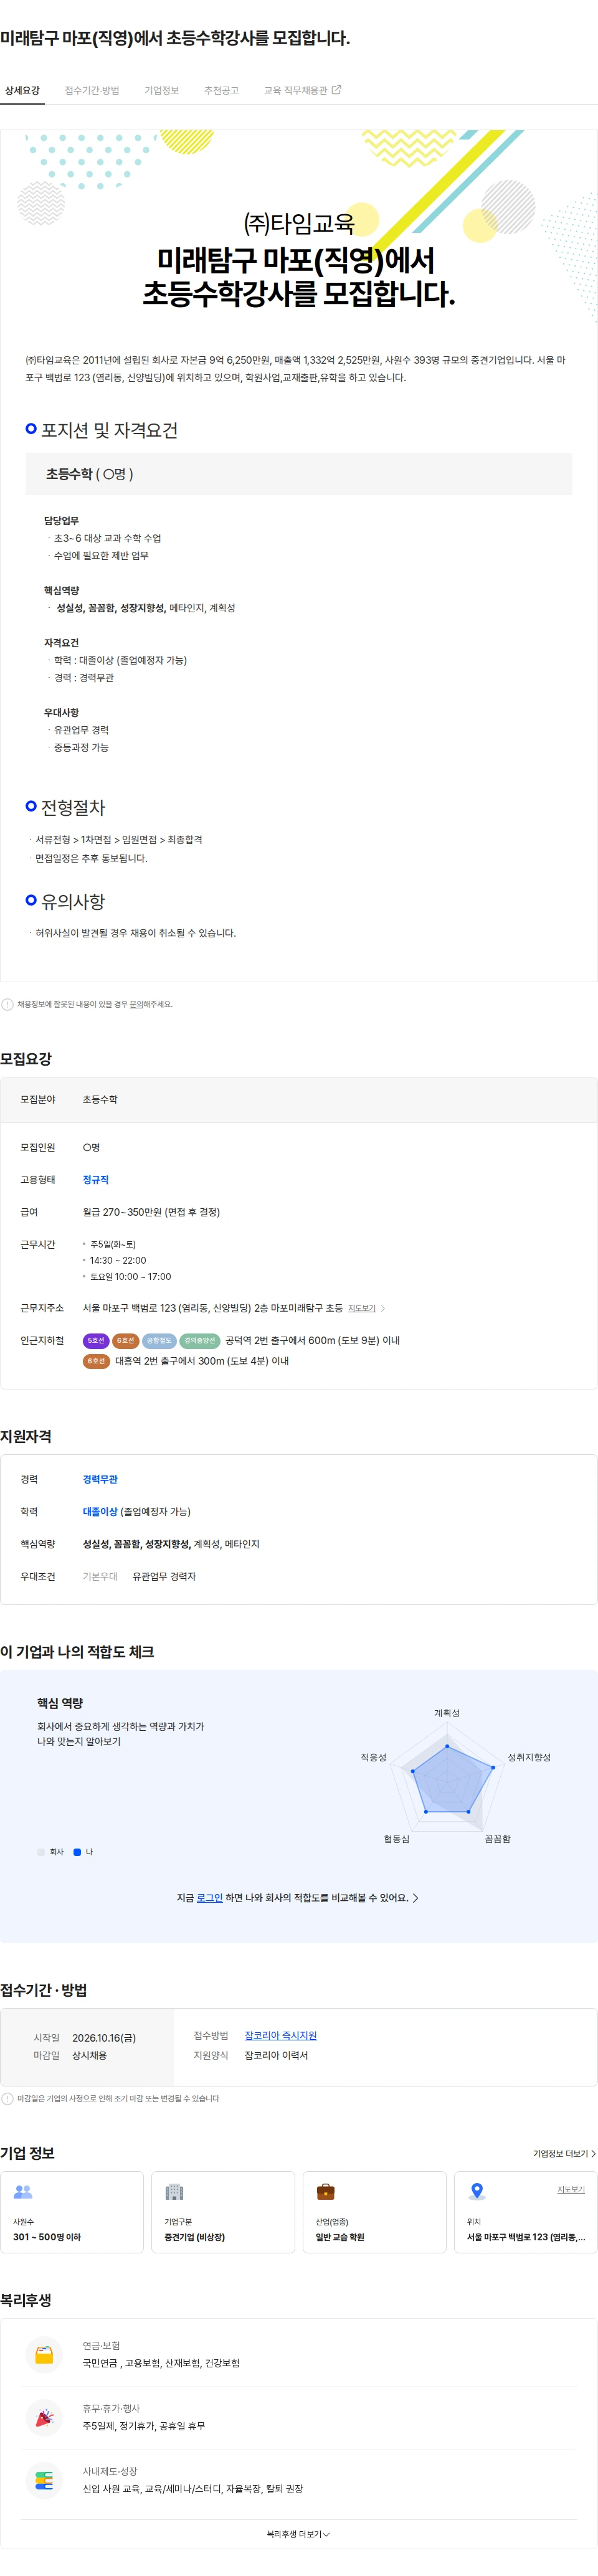
Task: Click the (주)타임교육 banner title
Action: point(298,223)
